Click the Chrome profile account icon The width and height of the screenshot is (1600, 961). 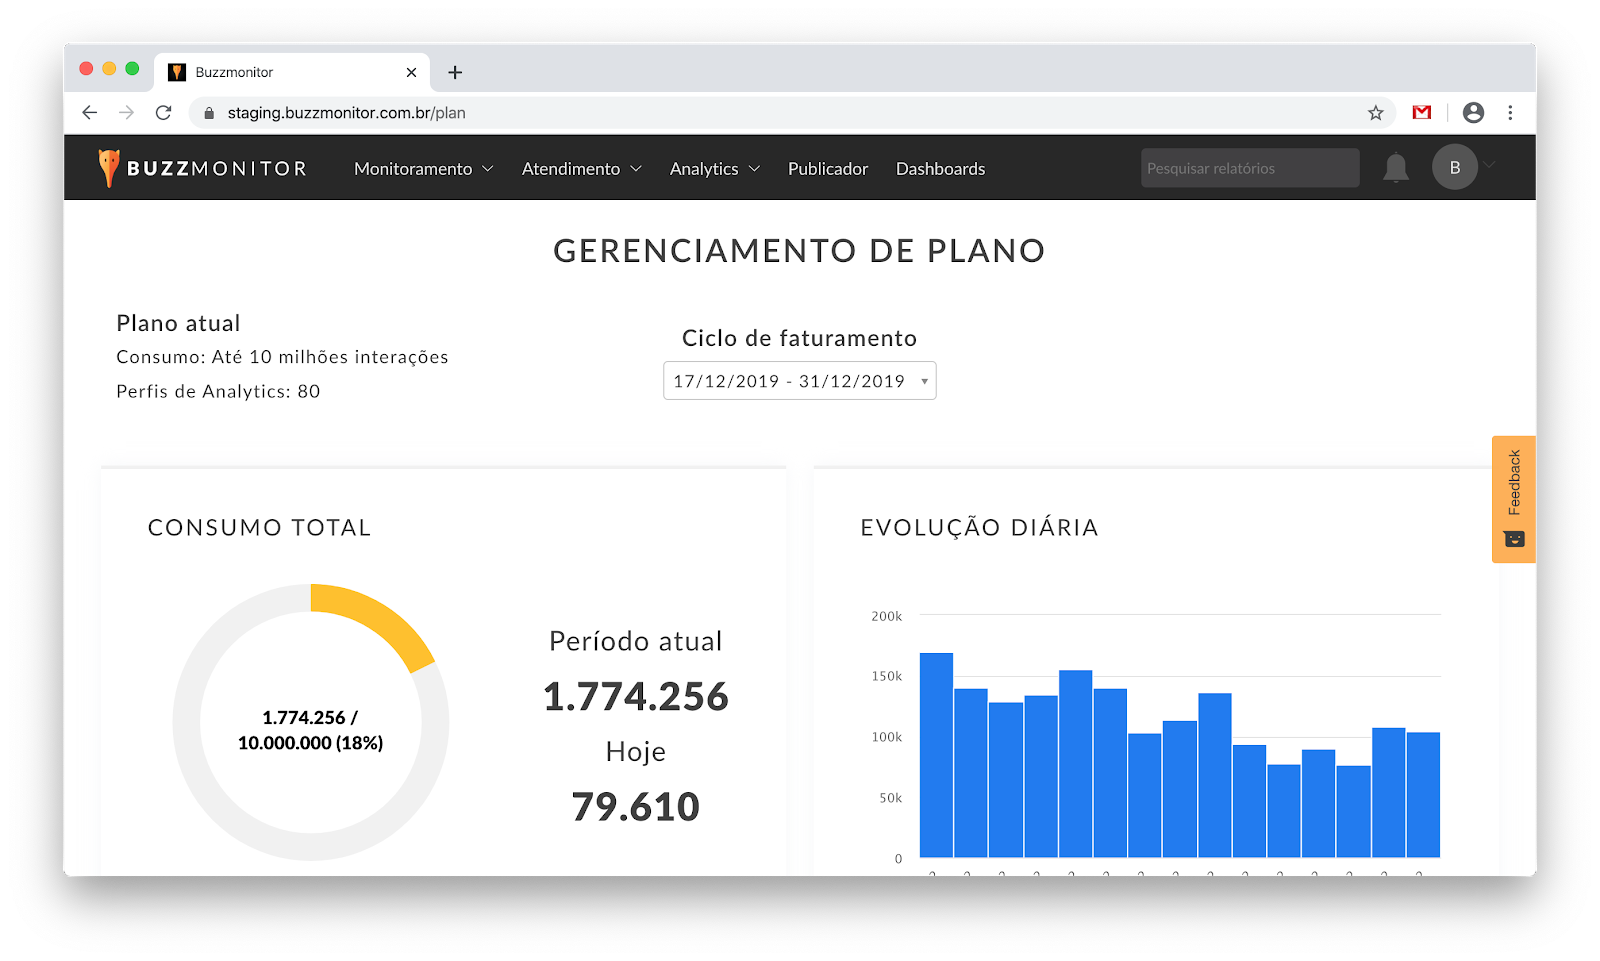tap(1472, 113)
